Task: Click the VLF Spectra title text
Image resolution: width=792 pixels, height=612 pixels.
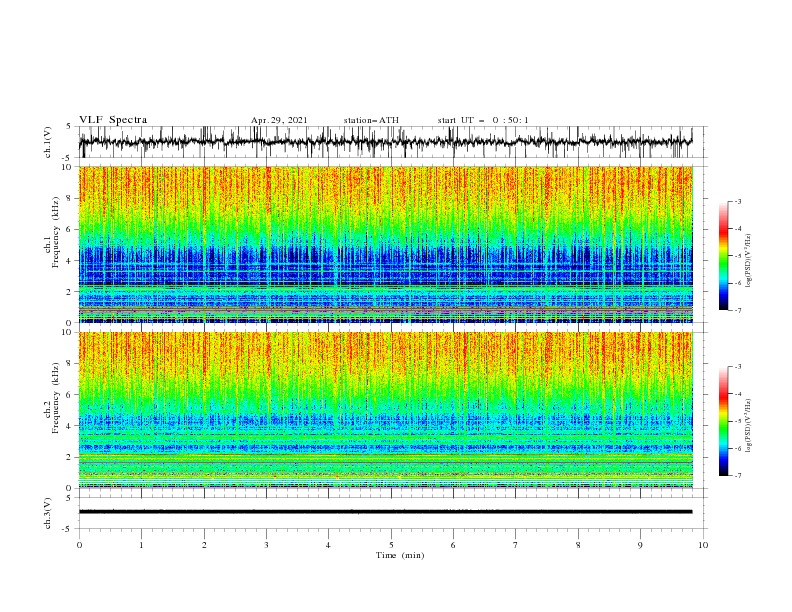Action: click(x=113, y=120)
